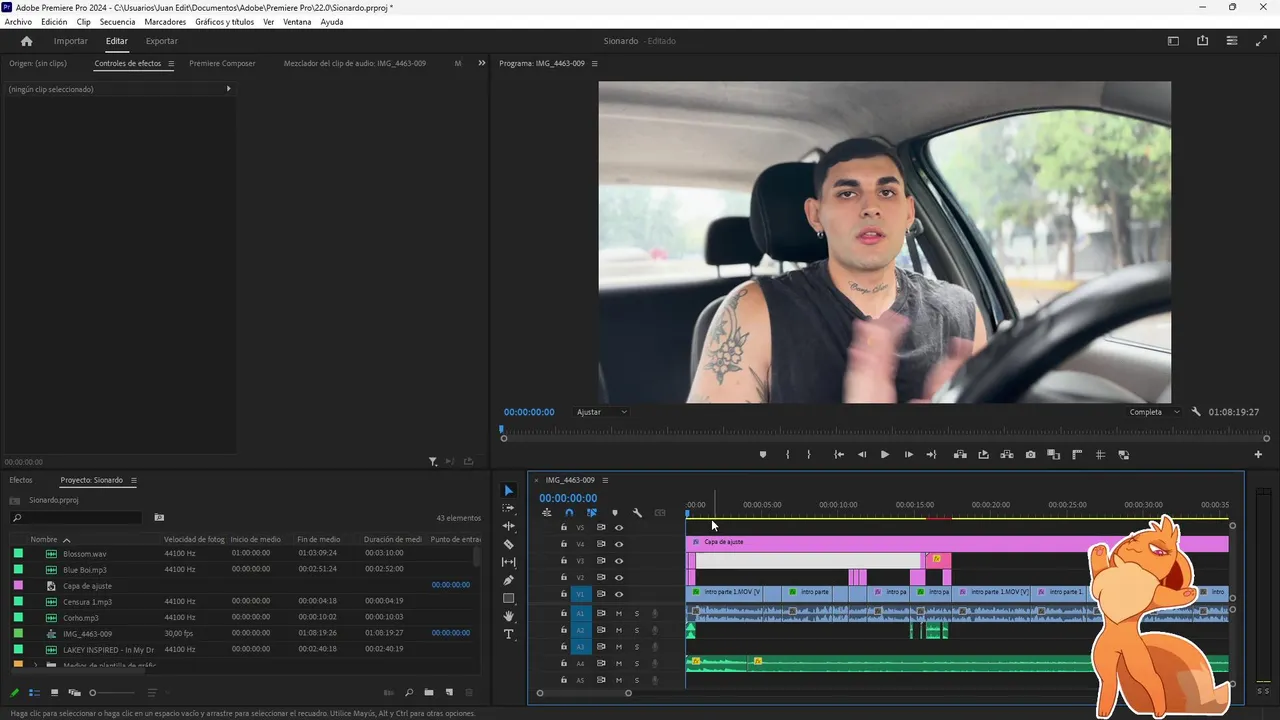The image size is (1280, 720).
Task: Open Quick Export icon in header
Action: 1202,41
